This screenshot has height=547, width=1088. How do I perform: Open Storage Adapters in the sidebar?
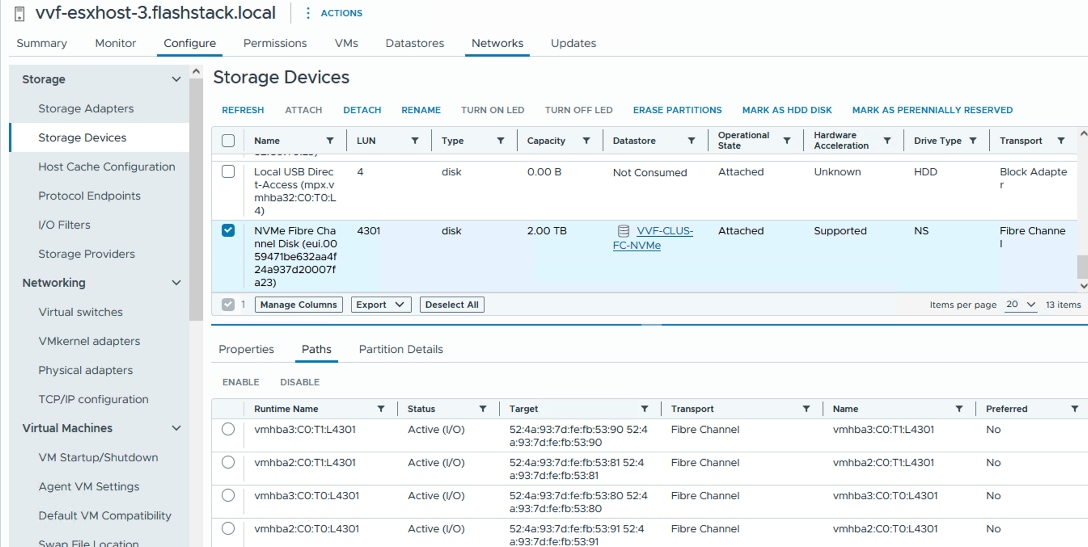(x=86, y=108)
